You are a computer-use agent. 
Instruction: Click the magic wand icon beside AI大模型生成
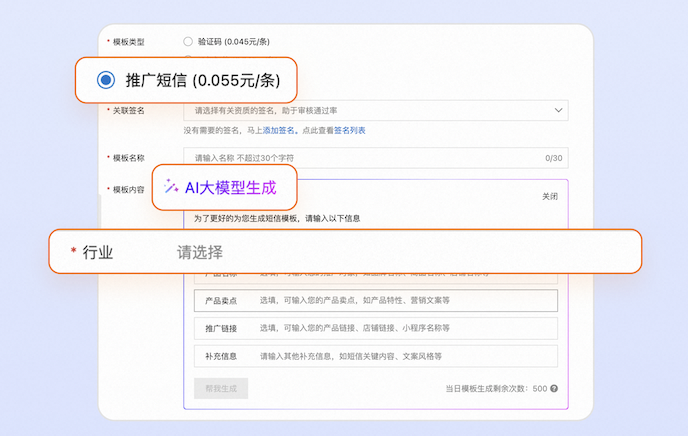point(171,187)
